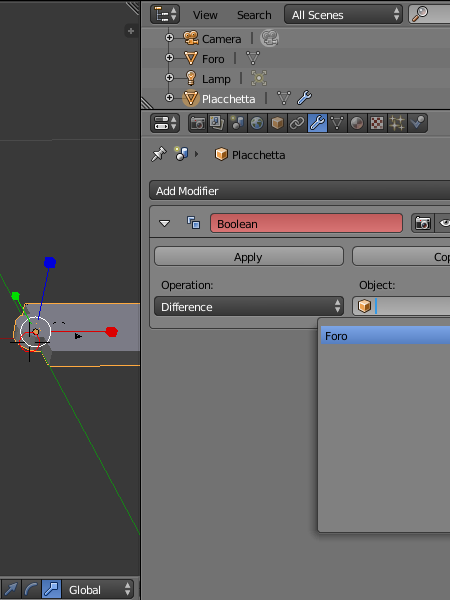The image size is (450, 600).
Task: Open the outliner View menu
Action: point(205,15)
